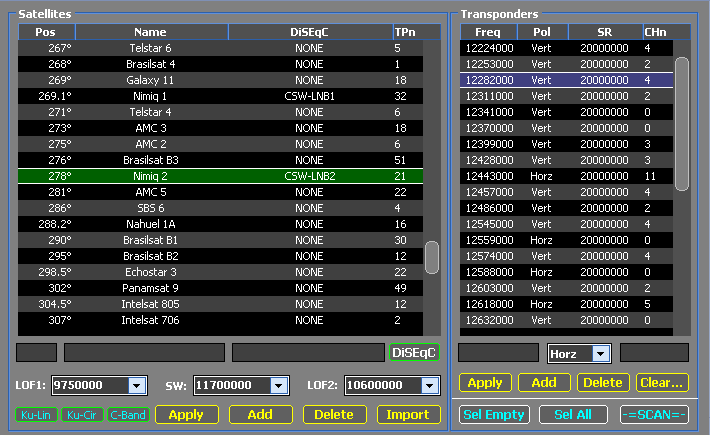Select the C-Band LNB preset
Image resolution: width=710 pixels, height=436 pixels.
click(x=129, y=415)
